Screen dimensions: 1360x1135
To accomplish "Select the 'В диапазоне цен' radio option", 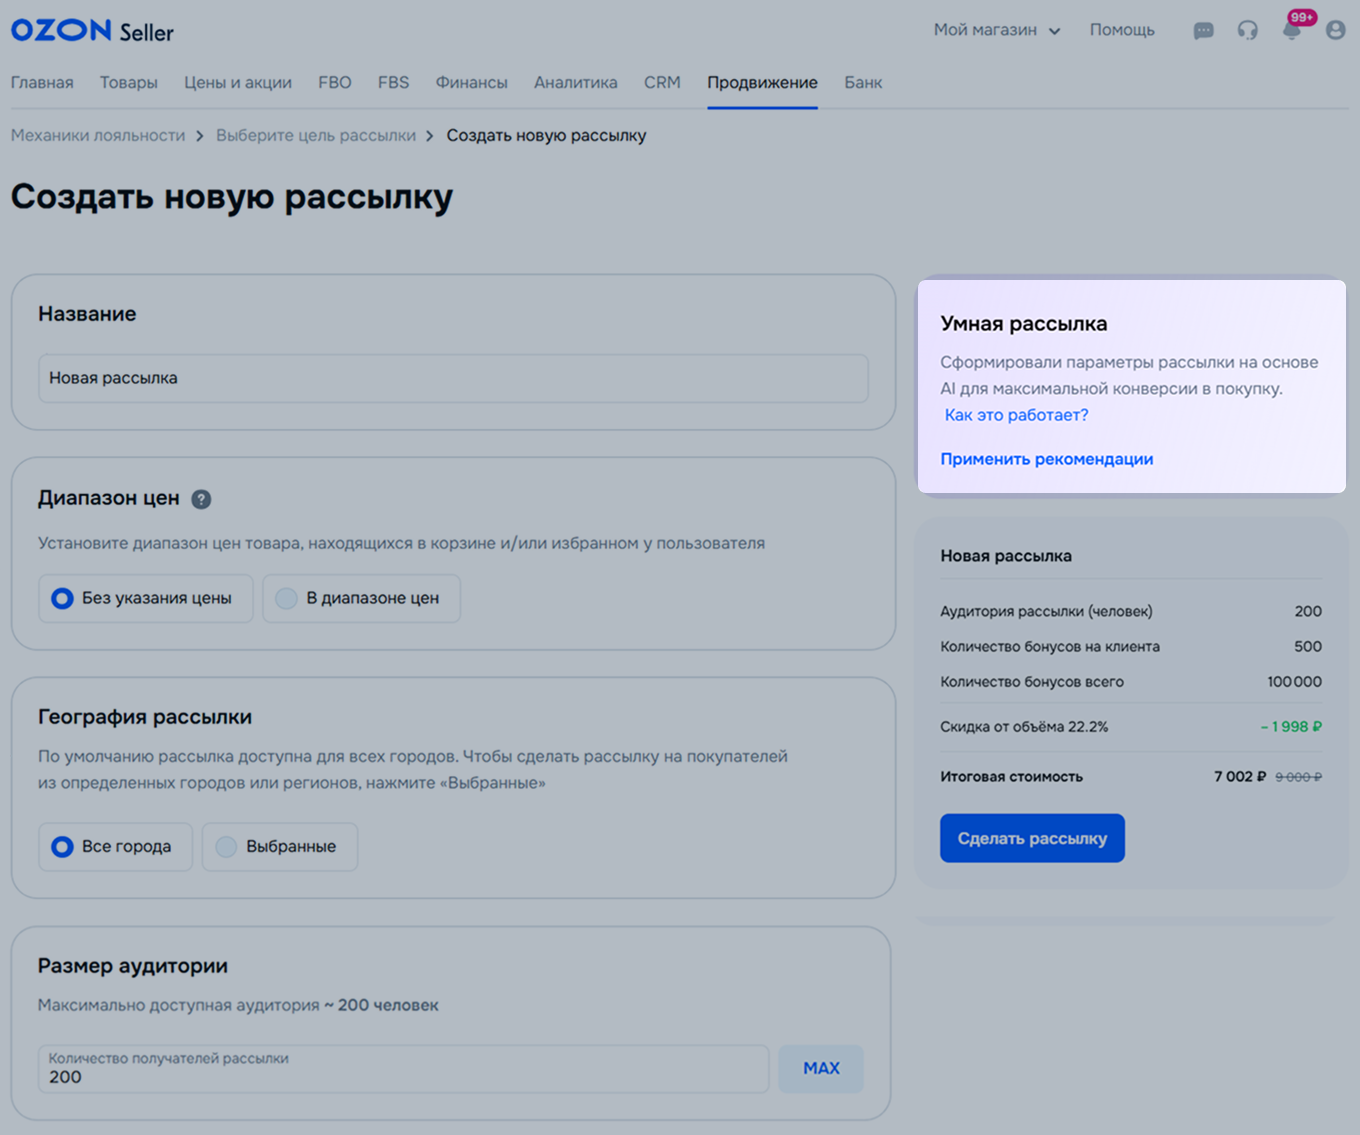I will (362, 598).
